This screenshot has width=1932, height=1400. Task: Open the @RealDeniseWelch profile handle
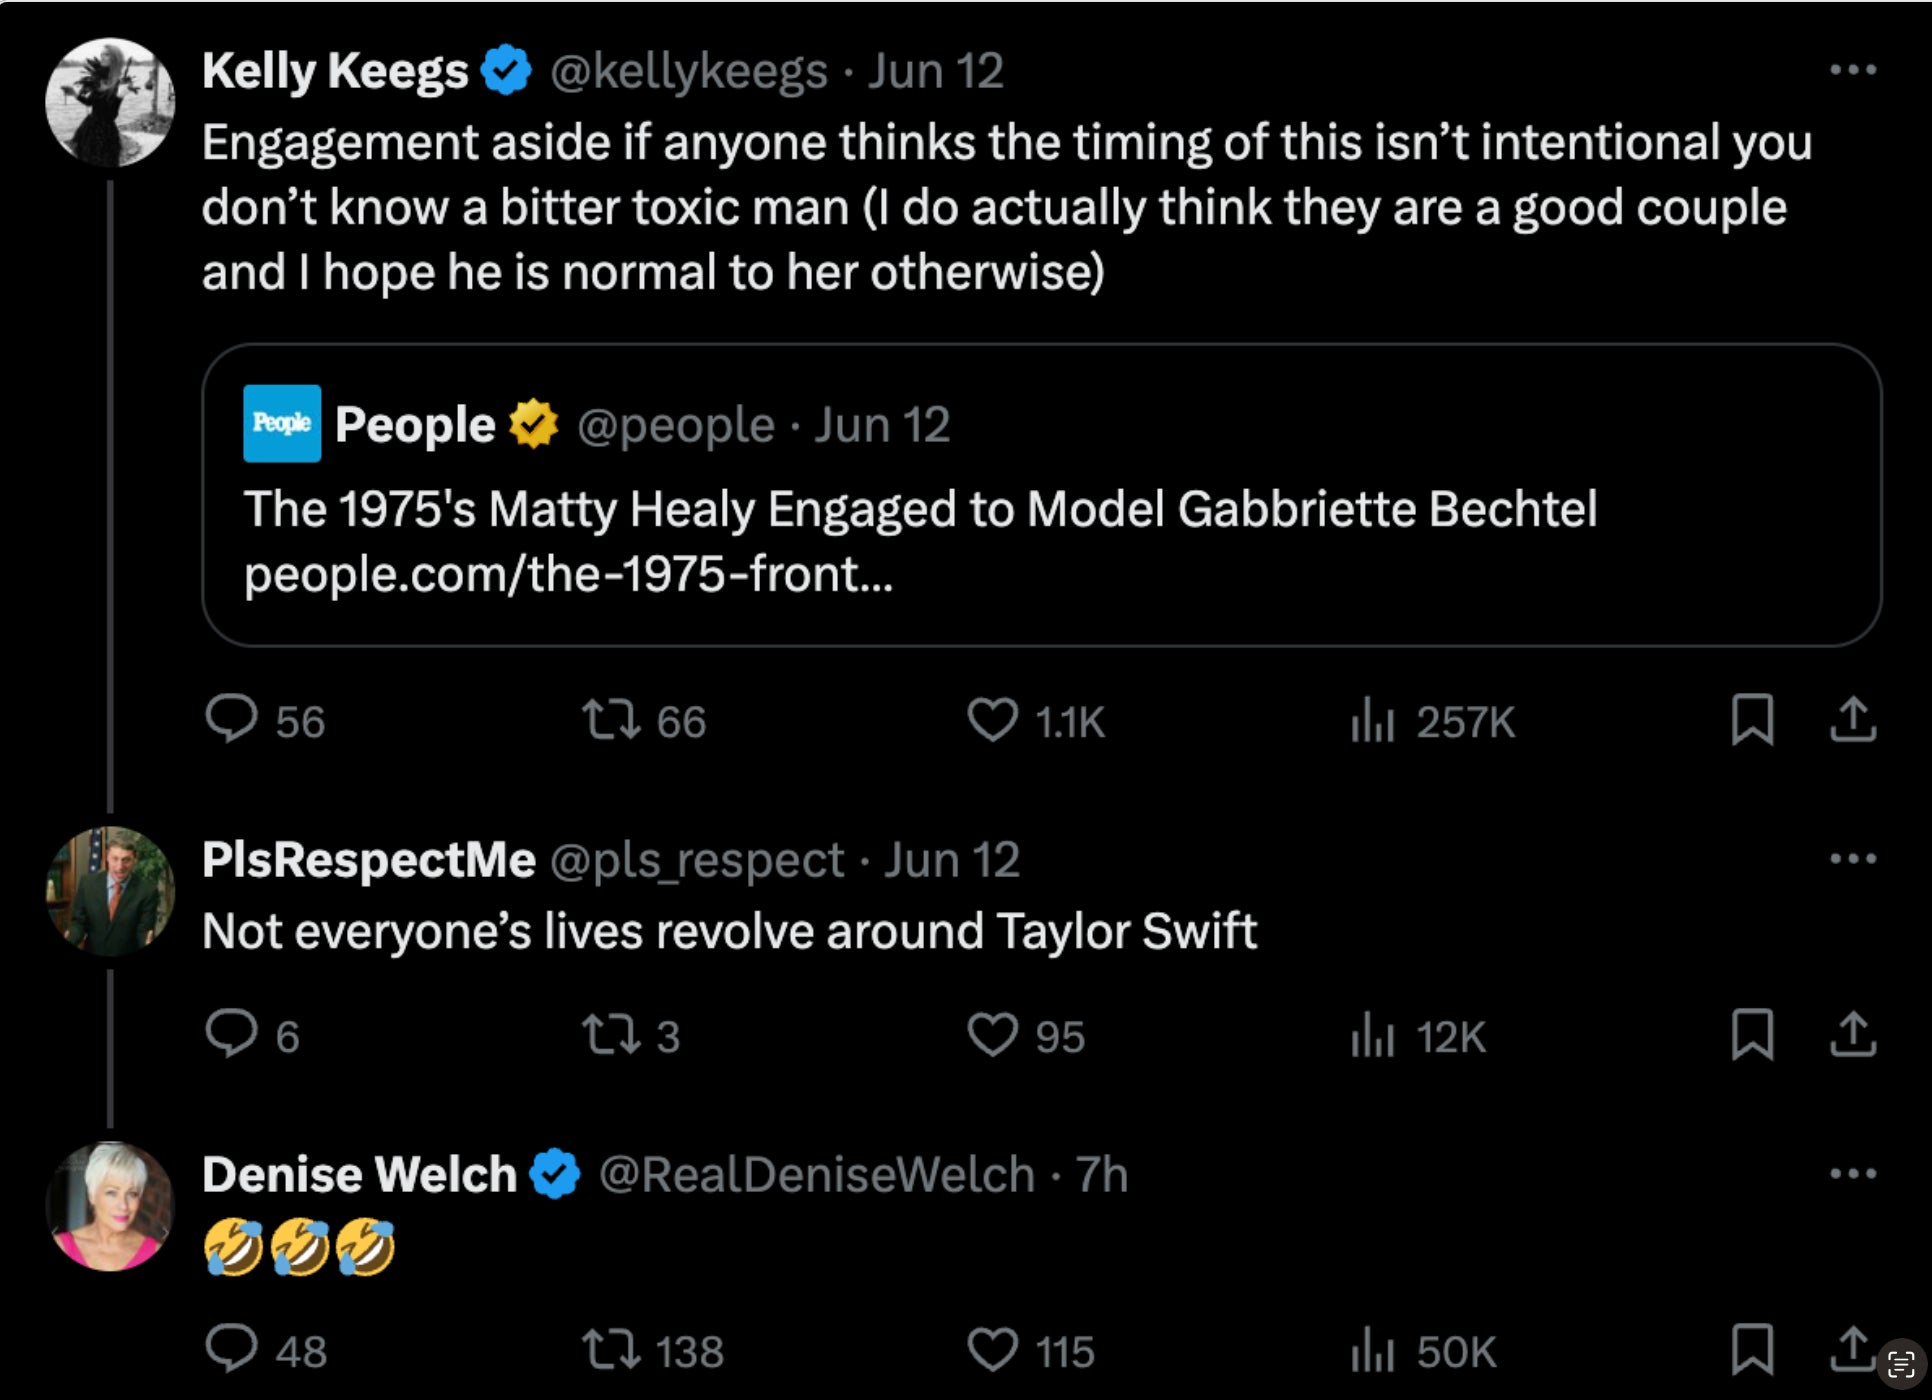click(x=816, y=1175)
